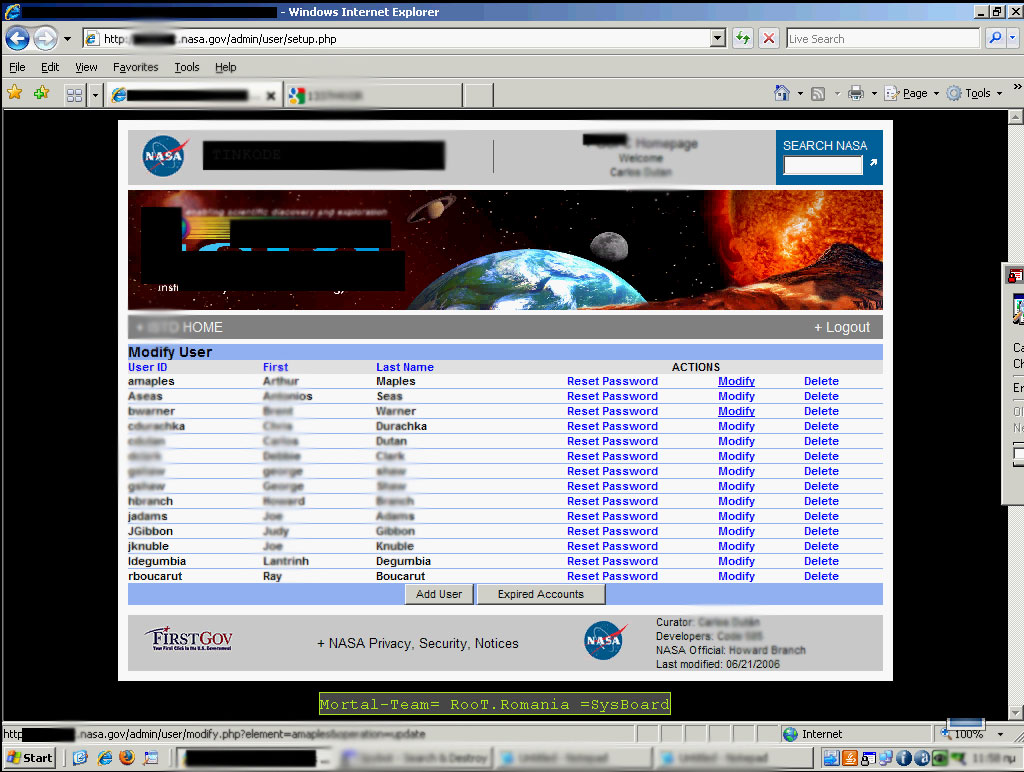Open the tab list dropdown arrow
Screen dimensions: 1024x772
[95, 95]
